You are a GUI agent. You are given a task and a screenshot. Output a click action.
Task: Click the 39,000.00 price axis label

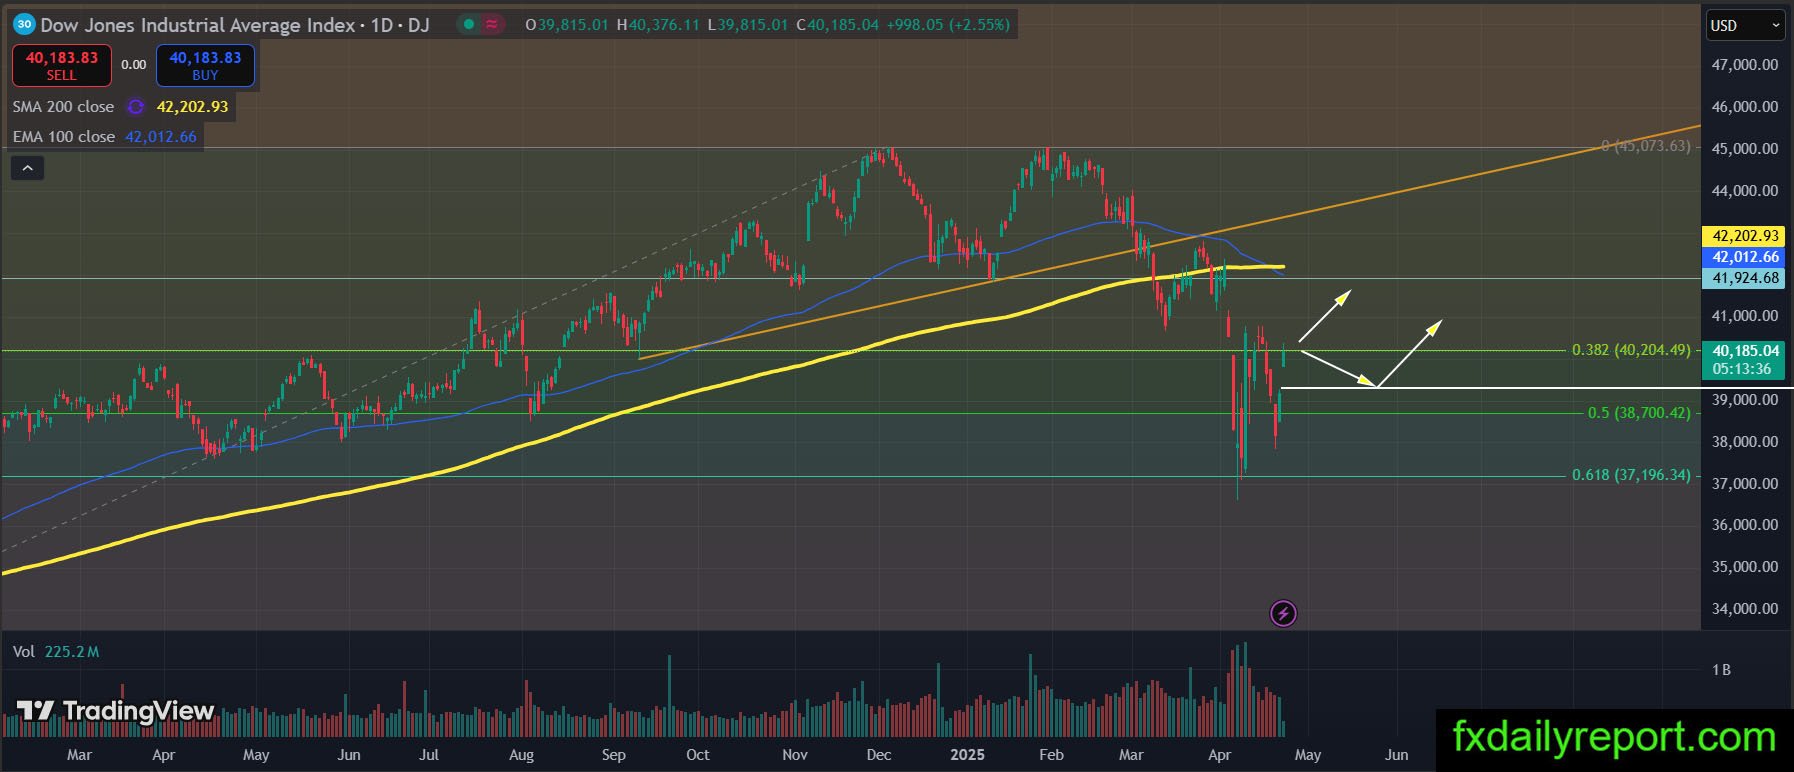(1745, 400)
